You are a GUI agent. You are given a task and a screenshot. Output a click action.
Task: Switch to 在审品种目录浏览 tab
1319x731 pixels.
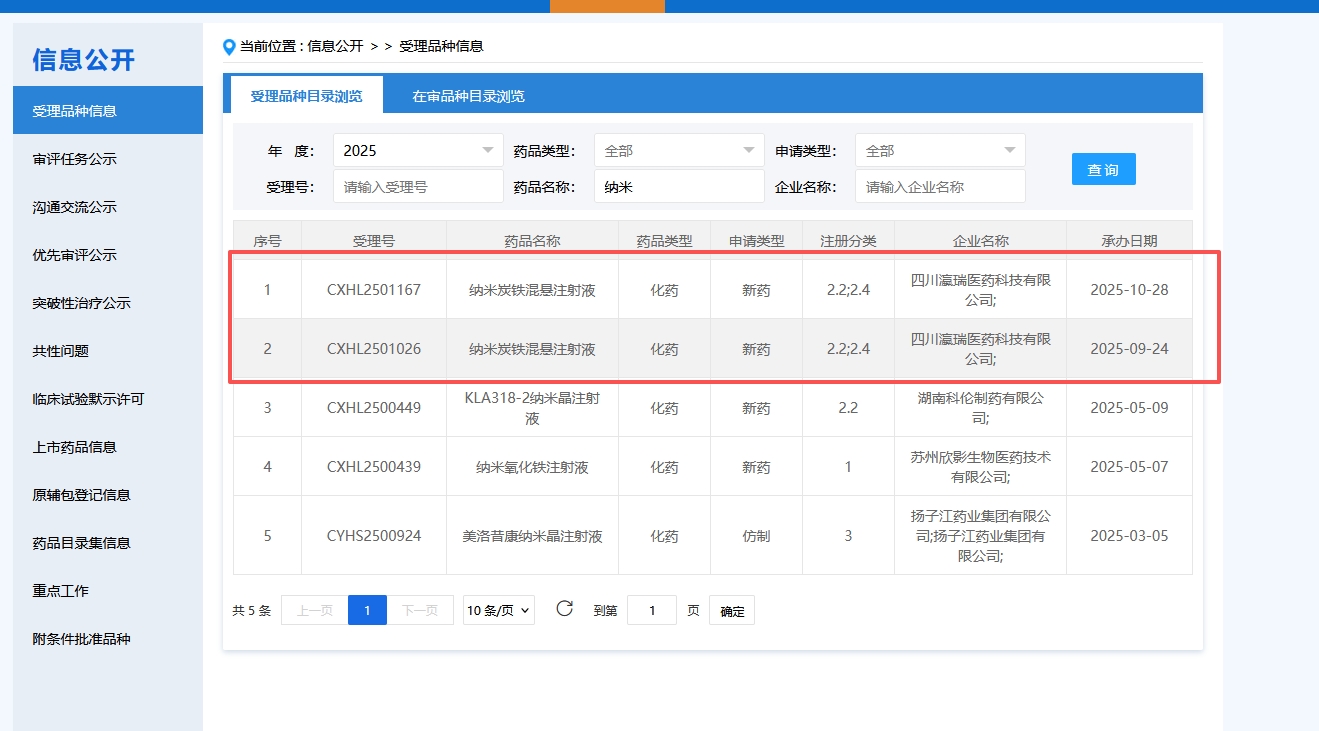pyautogui.click(x=468, y=97)
